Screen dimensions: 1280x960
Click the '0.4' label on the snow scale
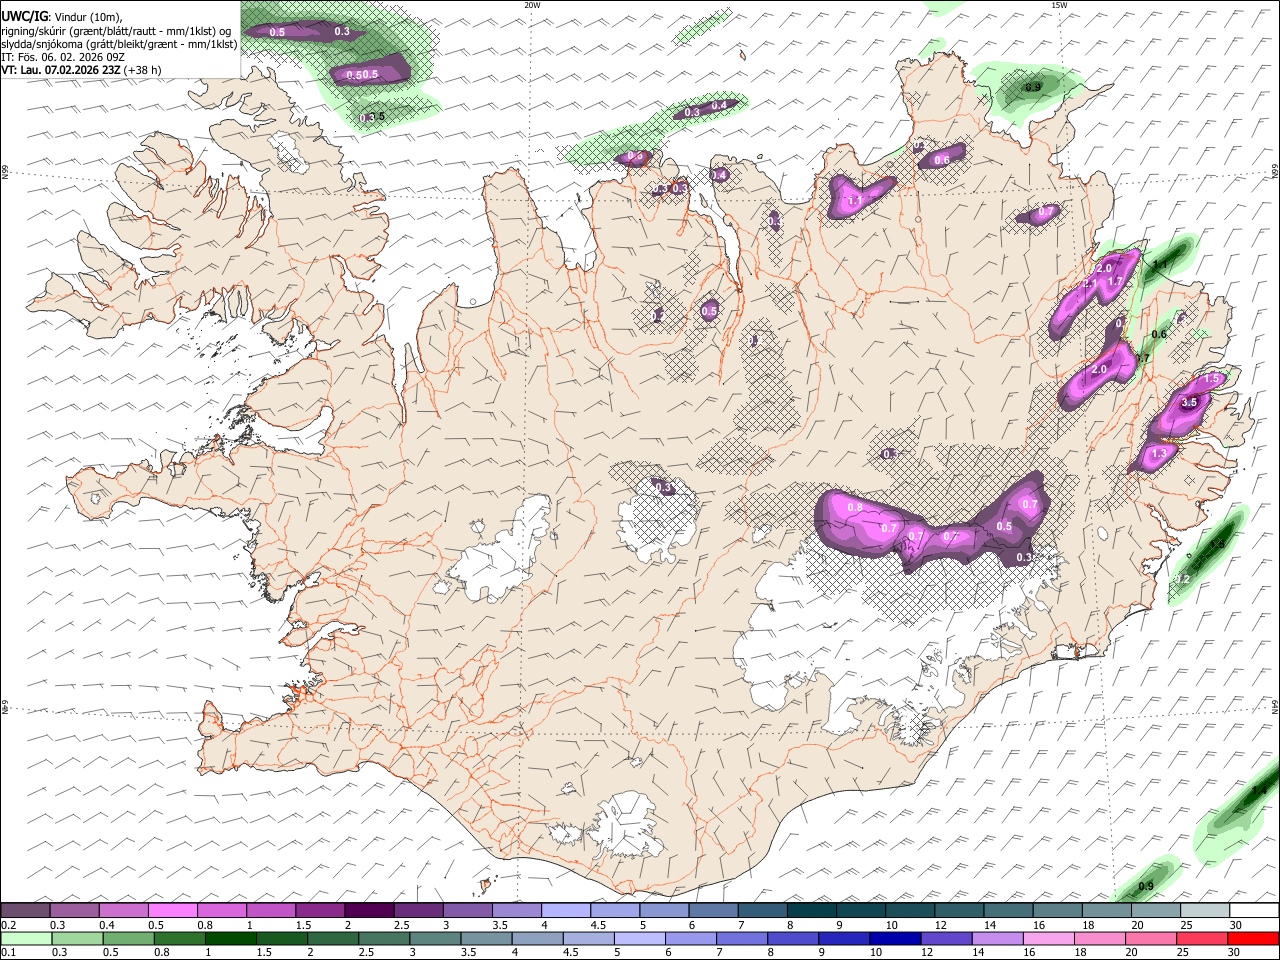[107, 925]
